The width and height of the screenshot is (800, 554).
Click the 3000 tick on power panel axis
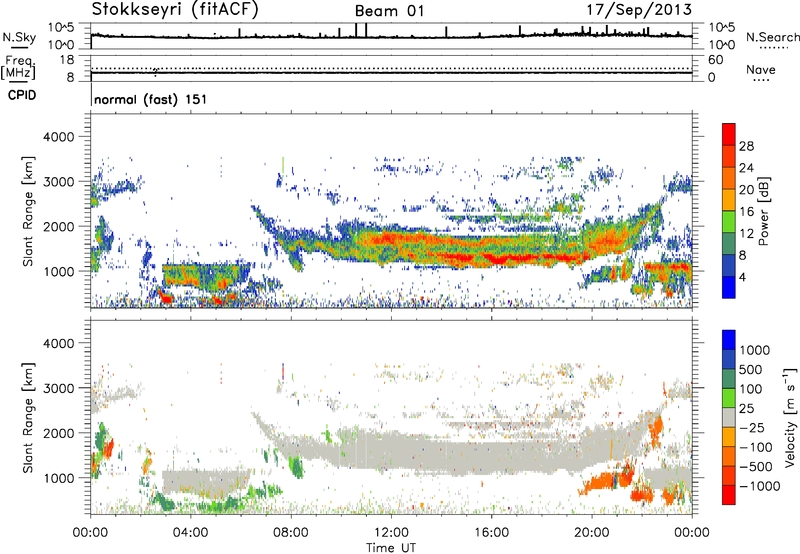click(59, 182)
